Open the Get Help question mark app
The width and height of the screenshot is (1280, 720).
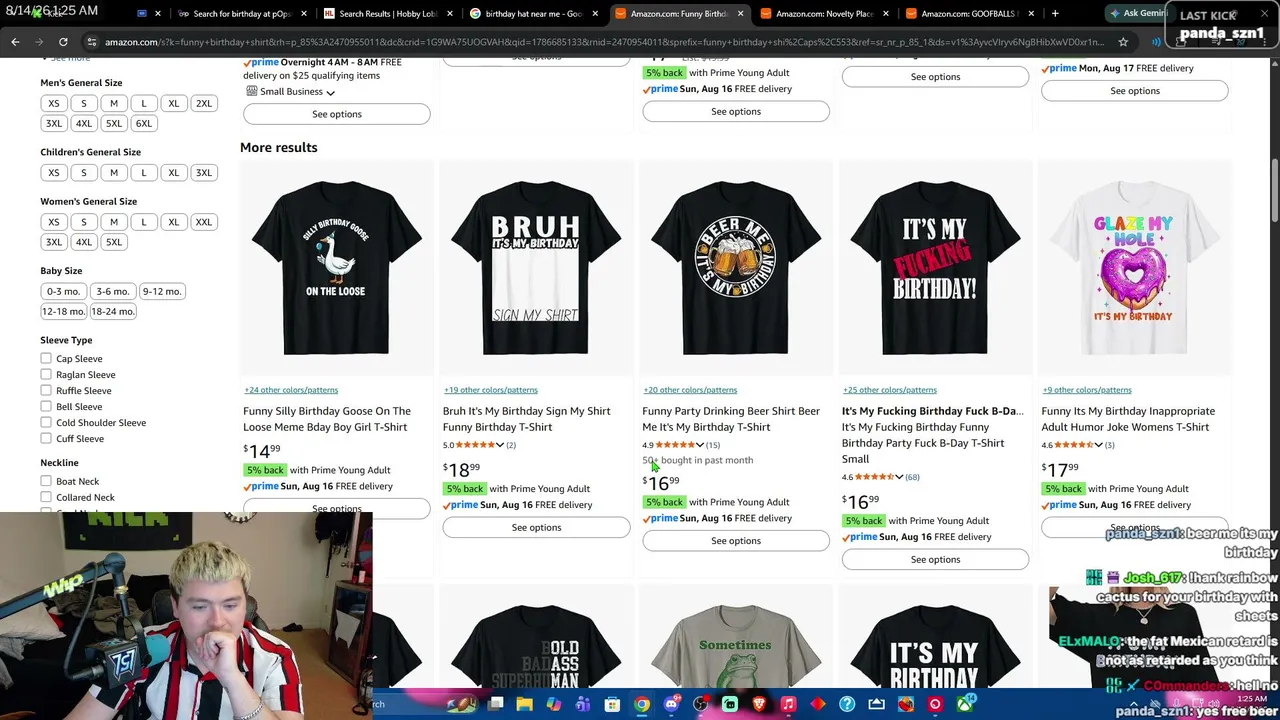coord(847,704)
